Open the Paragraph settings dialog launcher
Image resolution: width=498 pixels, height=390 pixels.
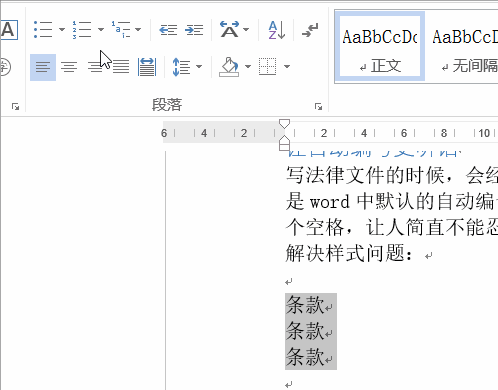tap(318, 107)
